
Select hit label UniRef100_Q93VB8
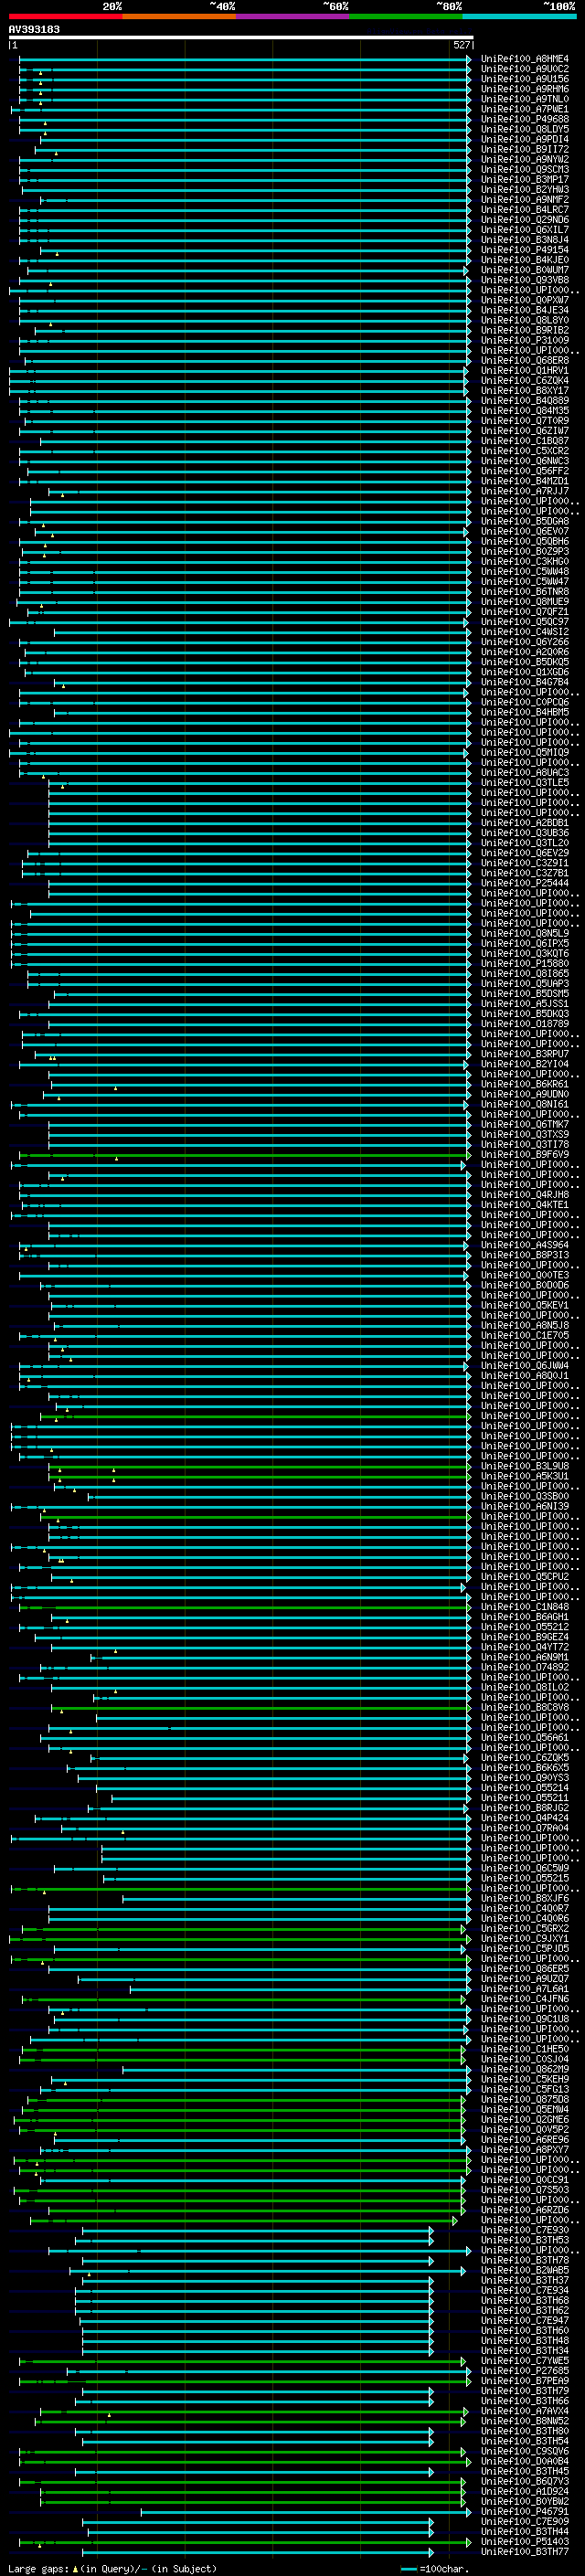pyautogui.click(x=525, y=280)
